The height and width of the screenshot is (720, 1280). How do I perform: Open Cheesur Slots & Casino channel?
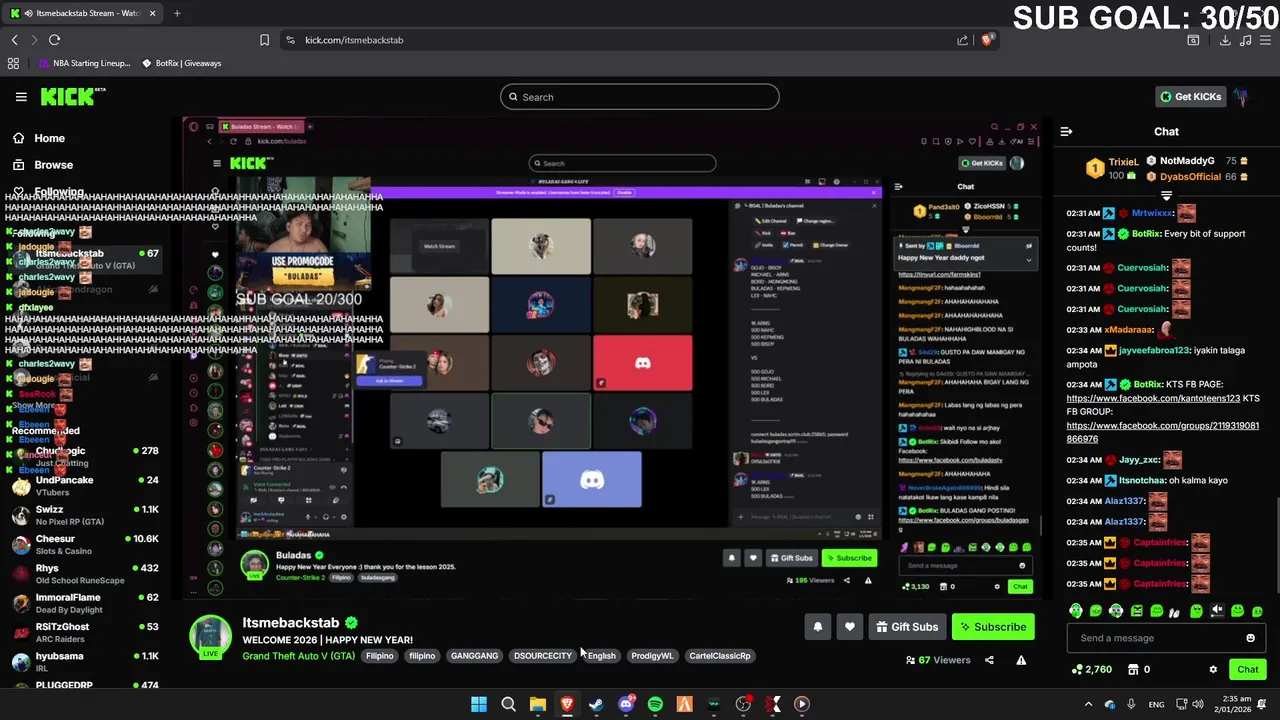(x=84, y=544)
